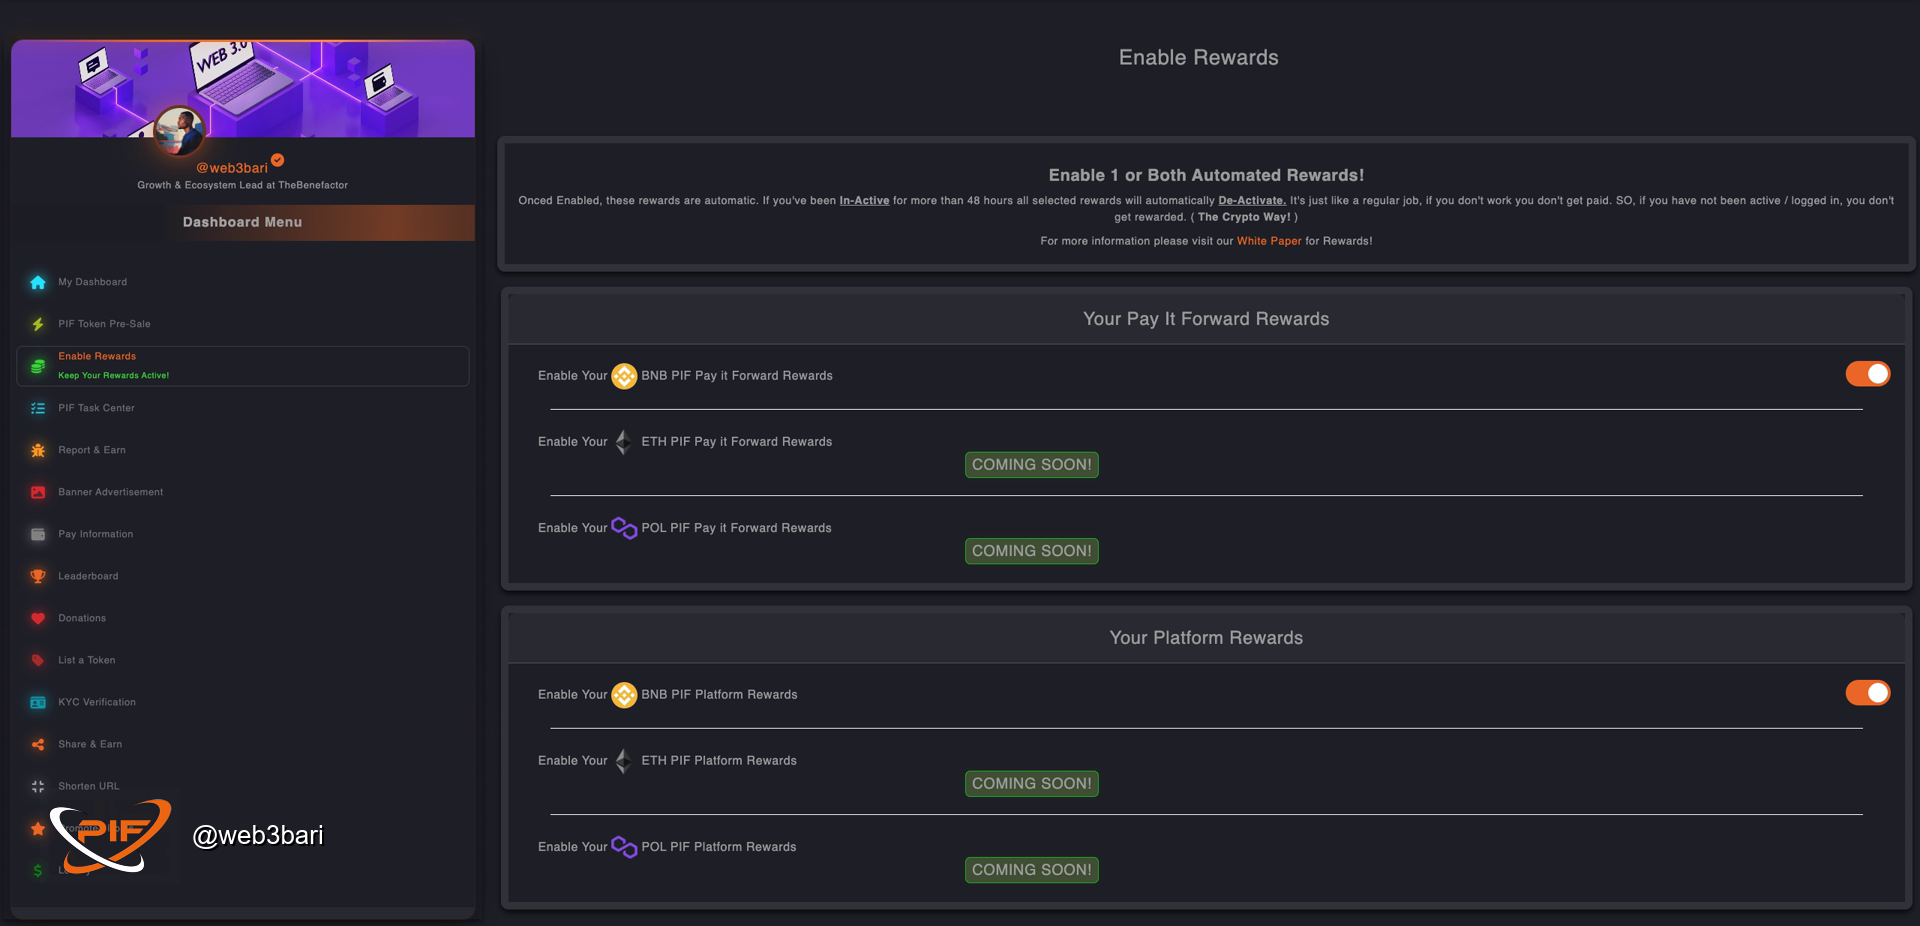Click ETH Pay it Forward COMING SOON badge
This screenshot has height=926, width=1920.
click(1031, 465)
